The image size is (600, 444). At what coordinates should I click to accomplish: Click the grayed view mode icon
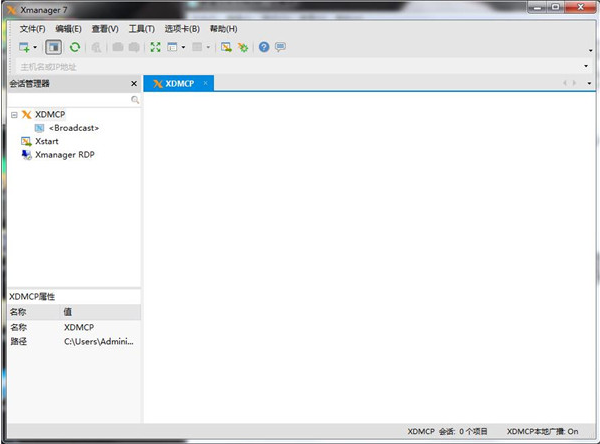(197, 47)
